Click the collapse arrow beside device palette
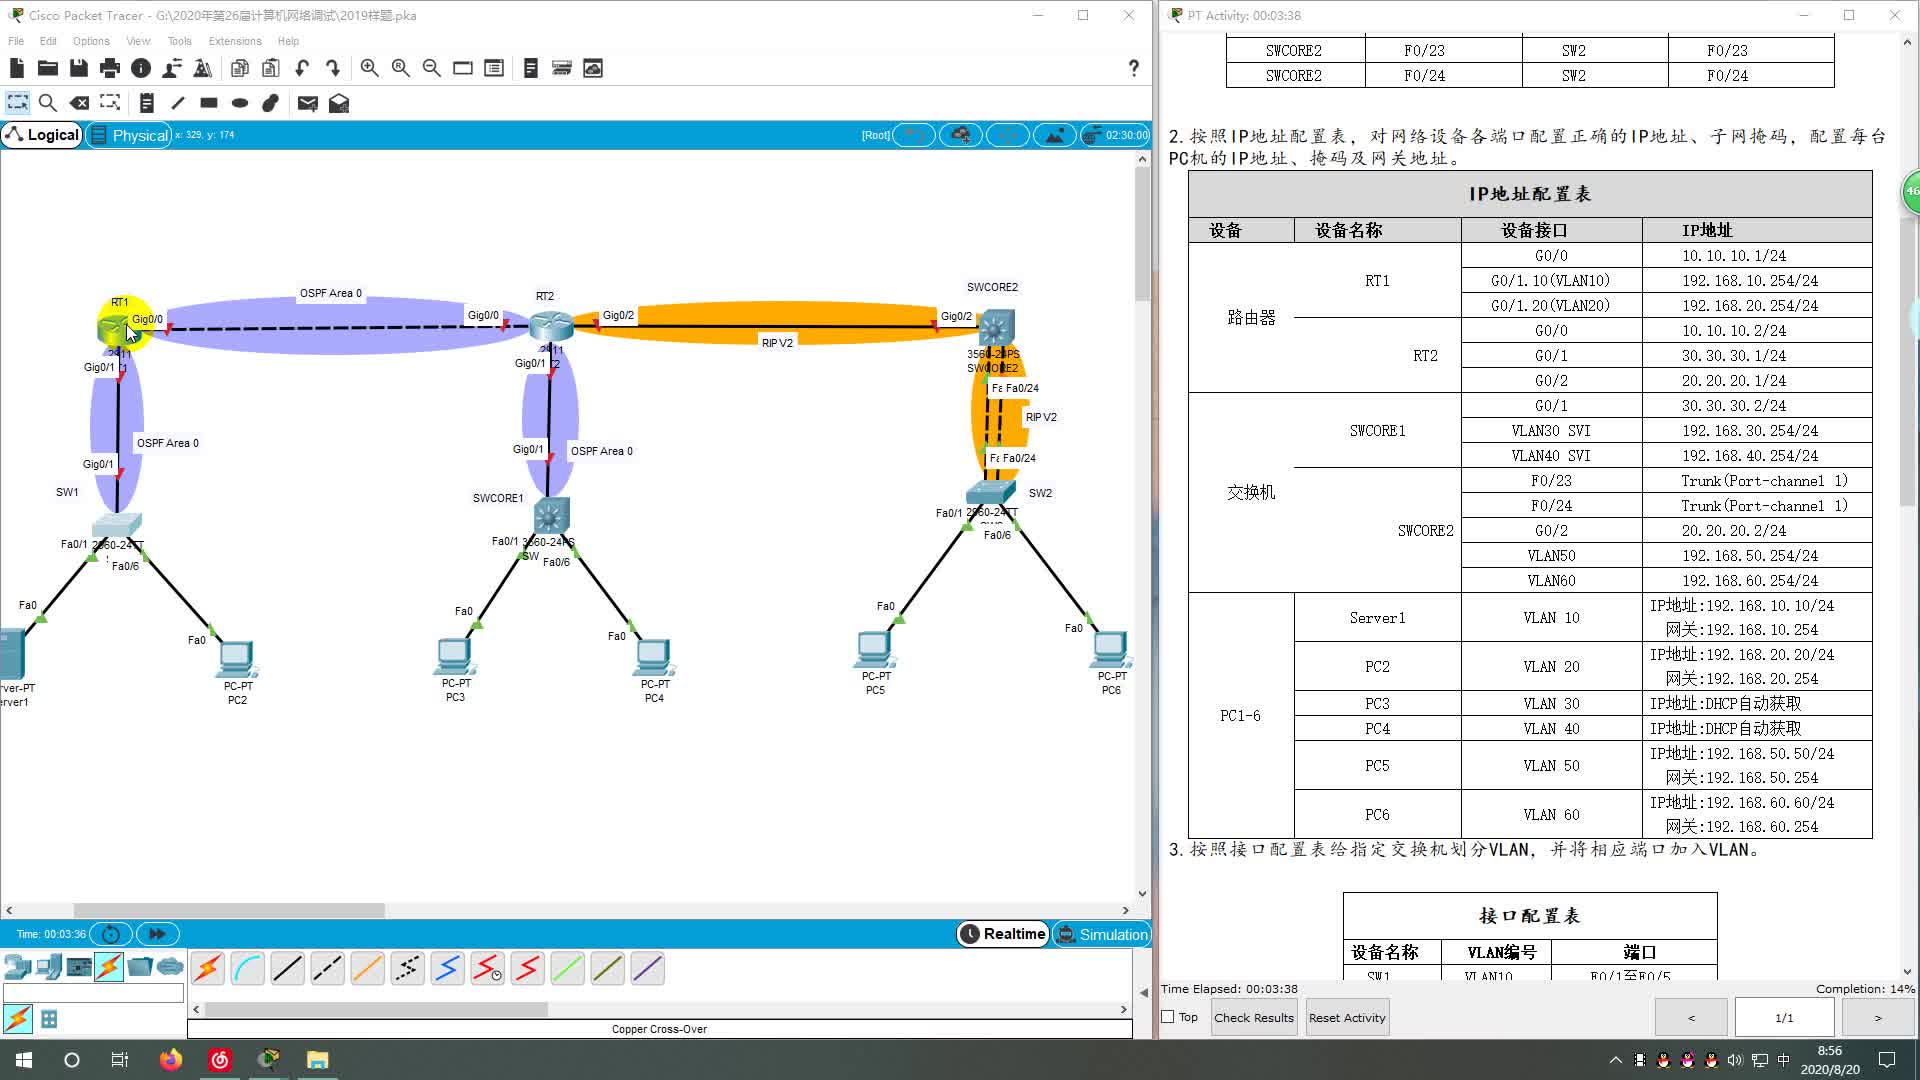 coord(1143,993)
